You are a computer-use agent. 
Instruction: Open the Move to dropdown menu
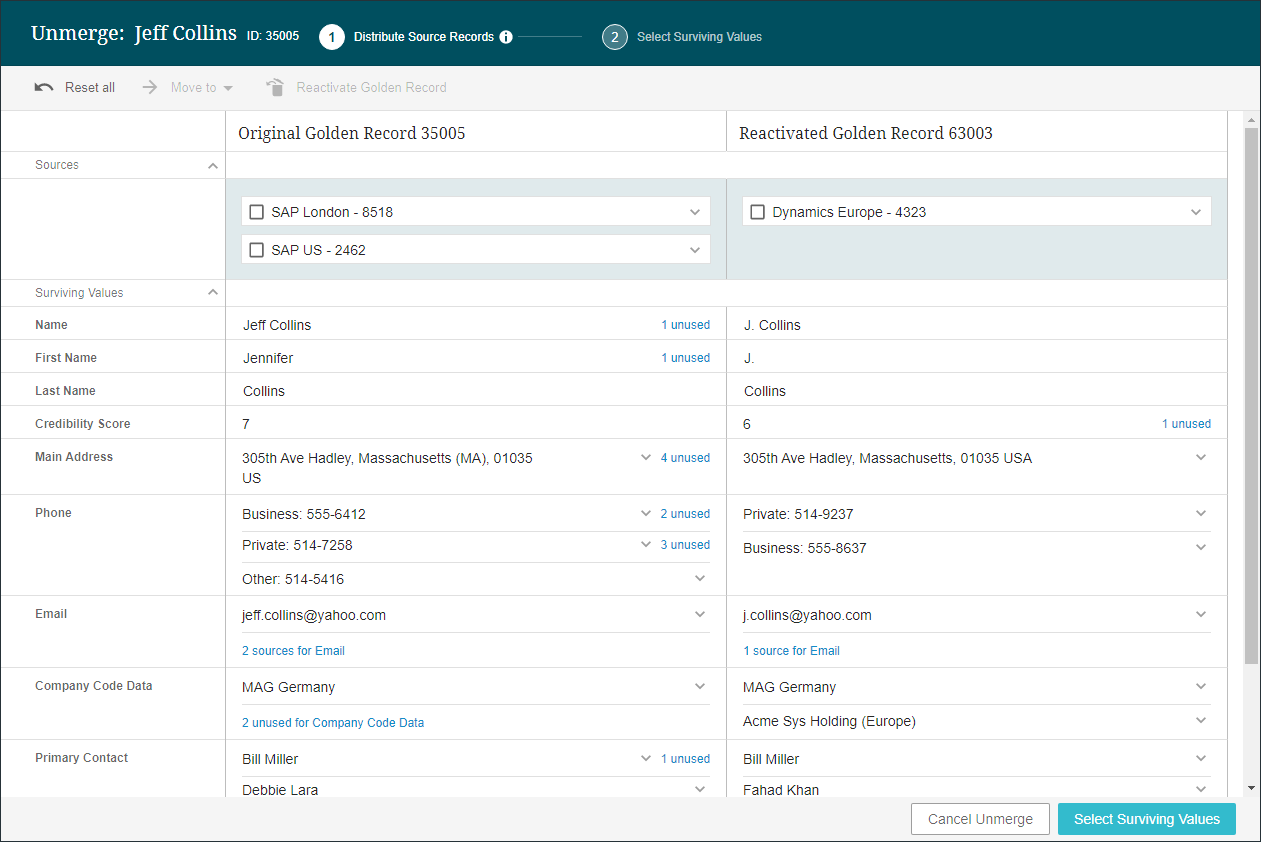(x=228, y=88)
